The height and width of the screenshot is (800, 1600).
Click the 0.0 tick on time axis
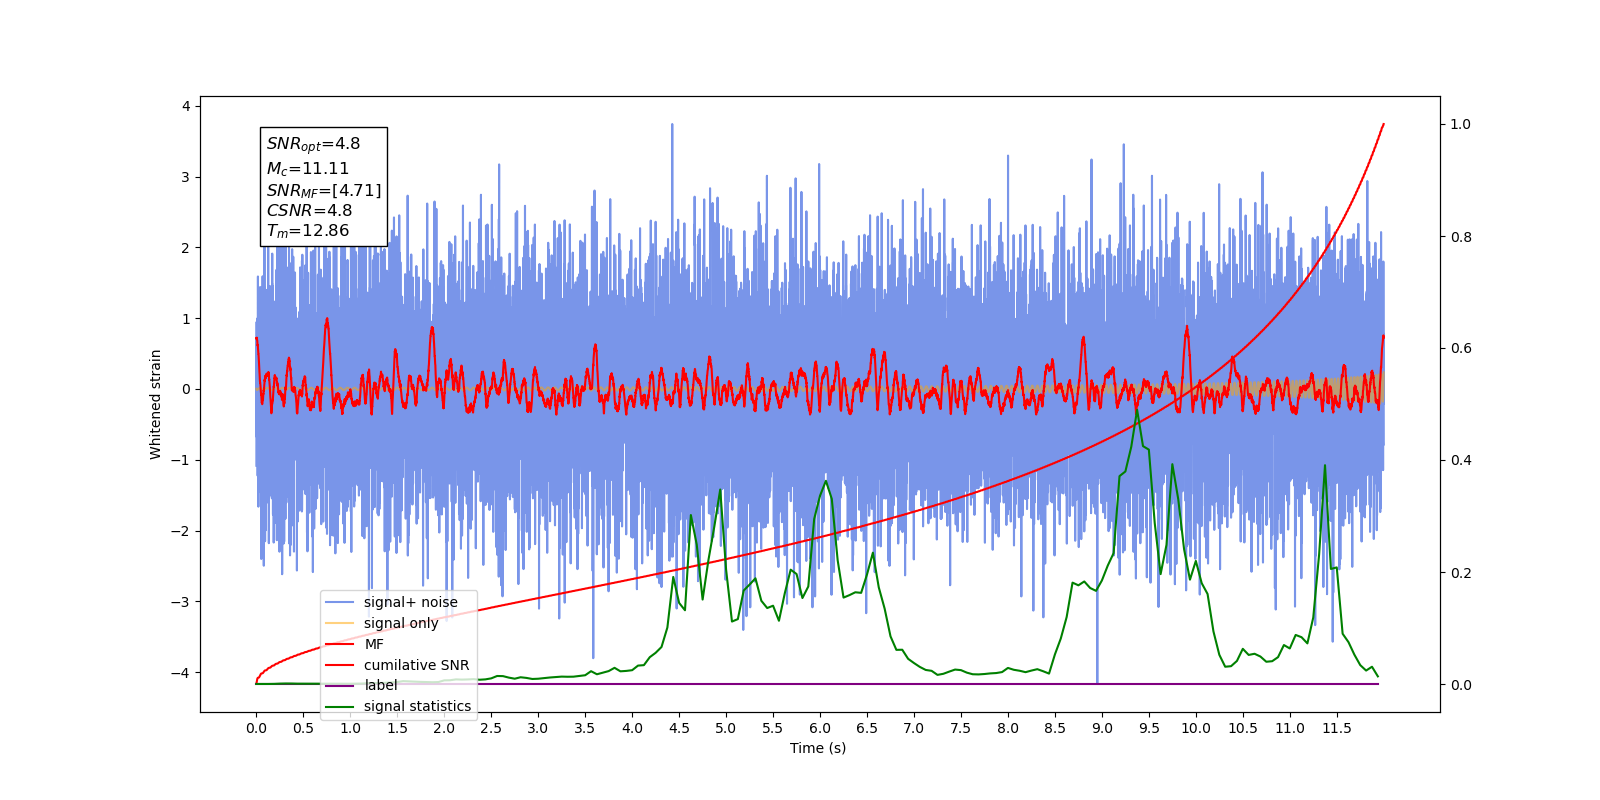(x=256, y=728)
